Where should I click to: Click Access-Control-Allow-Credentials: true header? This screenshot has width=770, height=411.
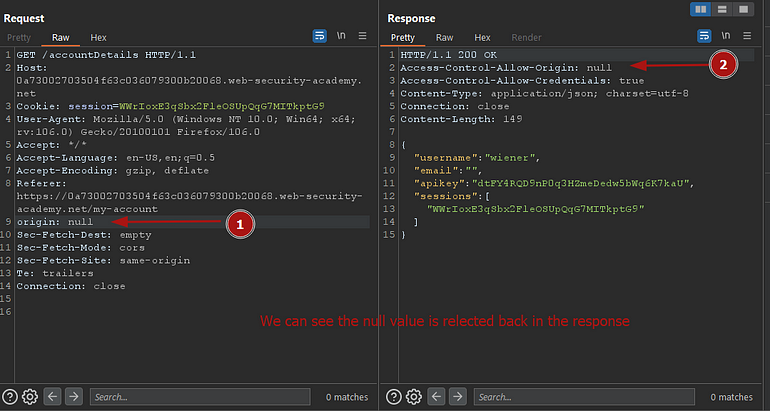click(x=522, y=81)
